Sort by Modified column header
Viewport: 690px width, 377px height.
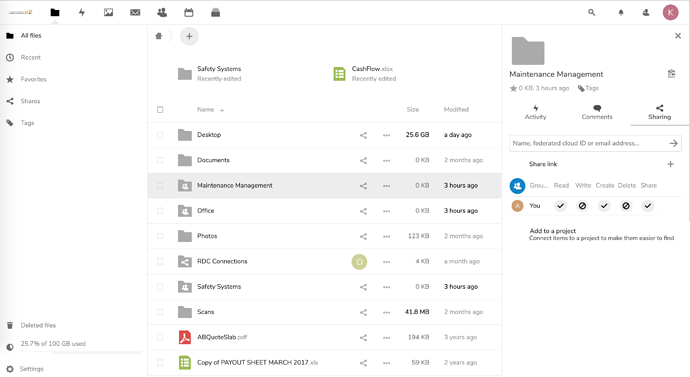pyautogui.click(x=456, y=110)
